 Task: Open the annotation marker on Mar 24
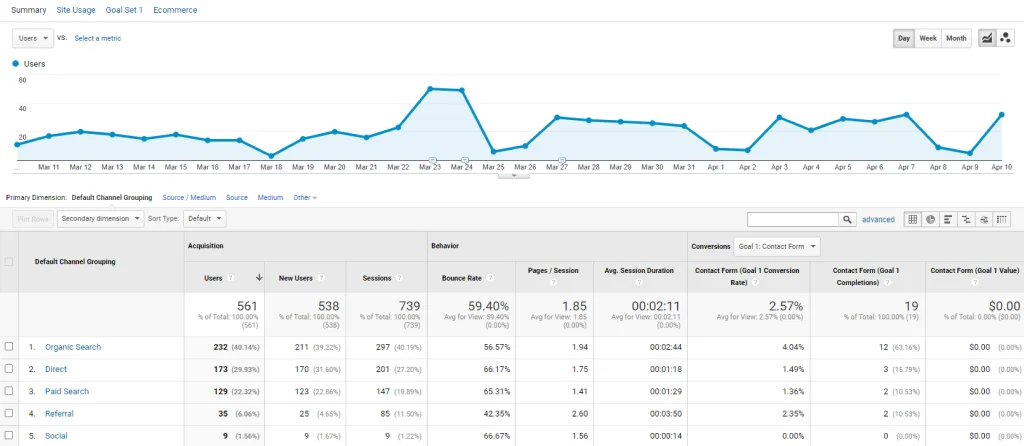(465, 160)
